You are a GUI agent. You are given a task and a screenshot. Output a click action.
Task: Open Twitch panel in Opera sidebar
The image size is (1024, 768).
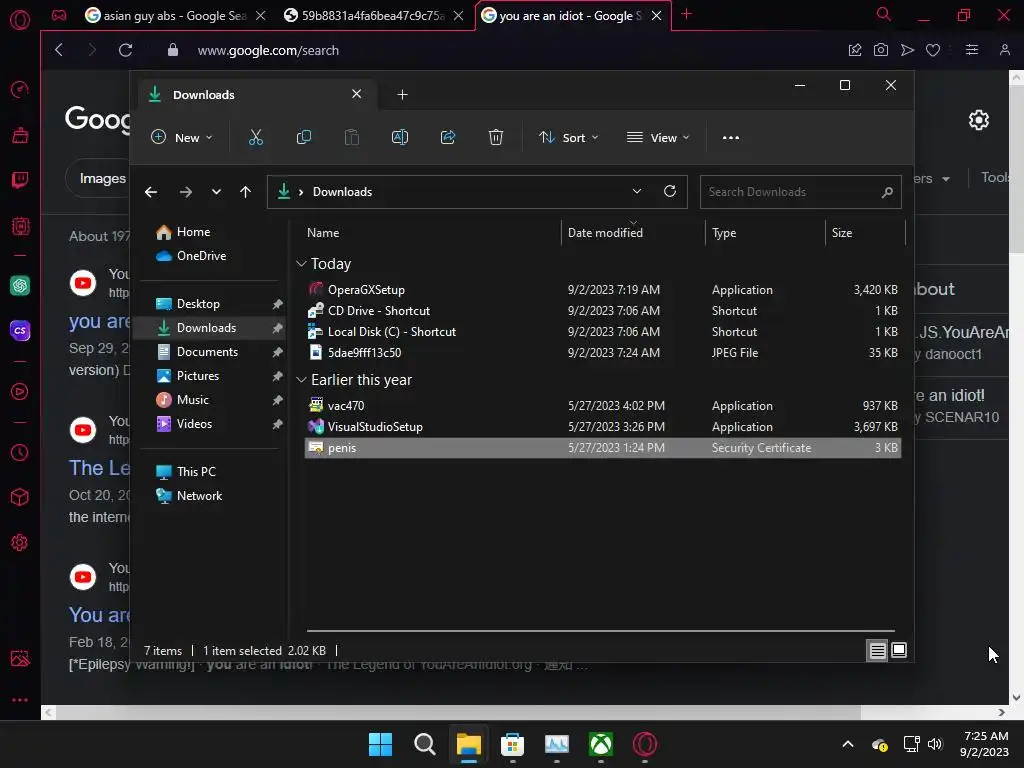(20, 180)
